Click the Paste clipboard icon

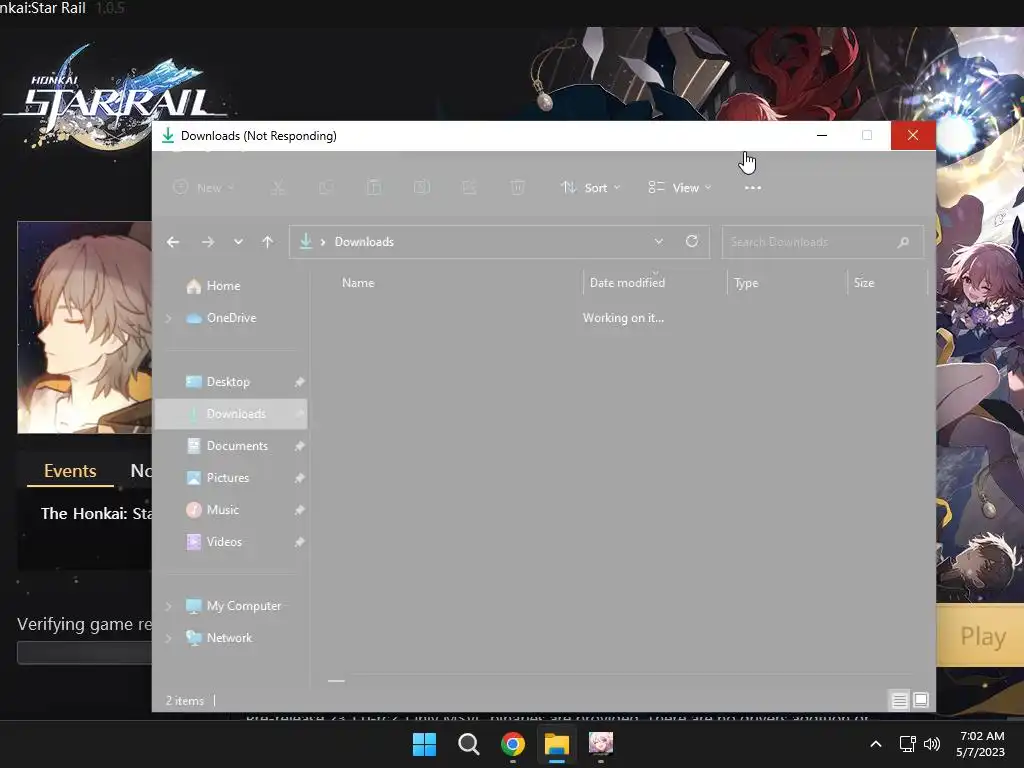coord(374,188)
